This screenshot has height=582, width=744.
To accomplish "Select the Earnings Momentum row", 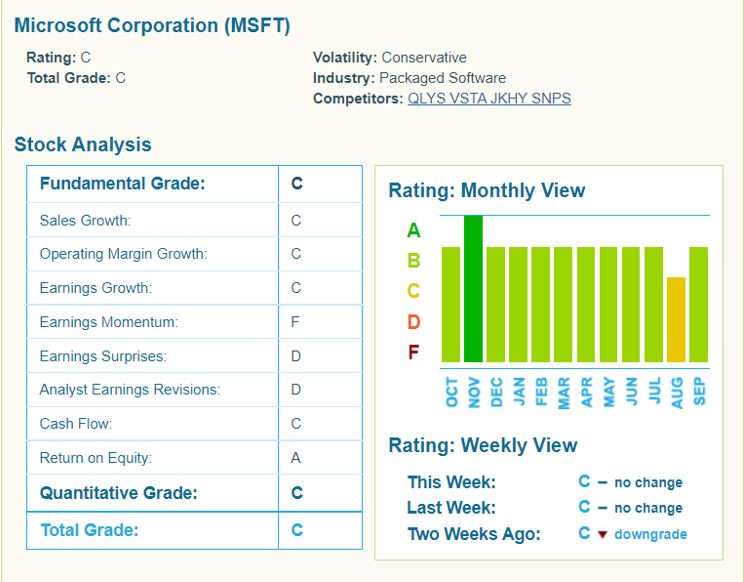I will click(108, 322).
